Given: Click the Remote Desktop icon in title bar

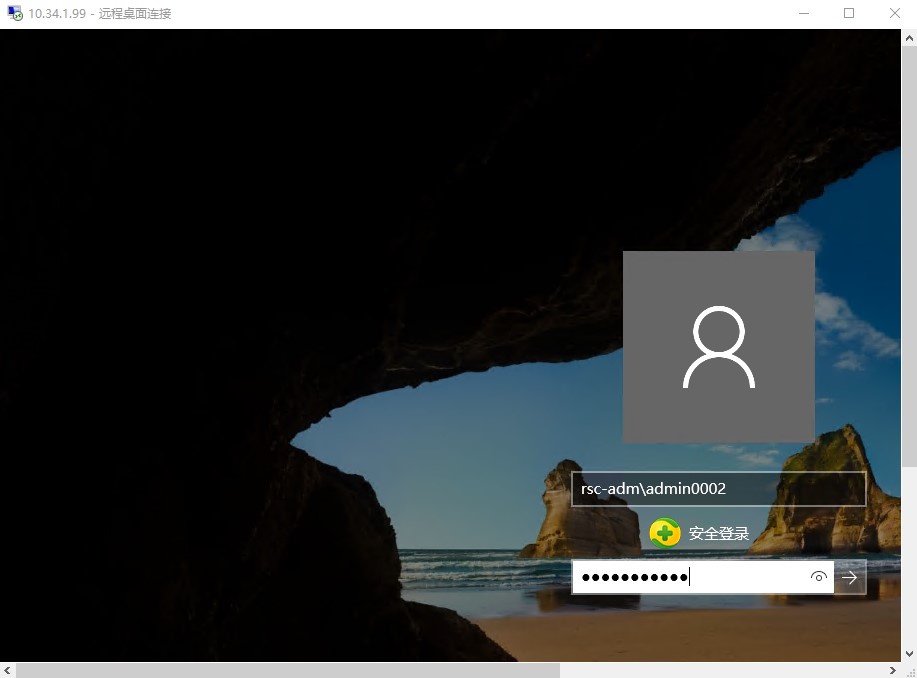Looking at the screenshot, I should [15, 14].
